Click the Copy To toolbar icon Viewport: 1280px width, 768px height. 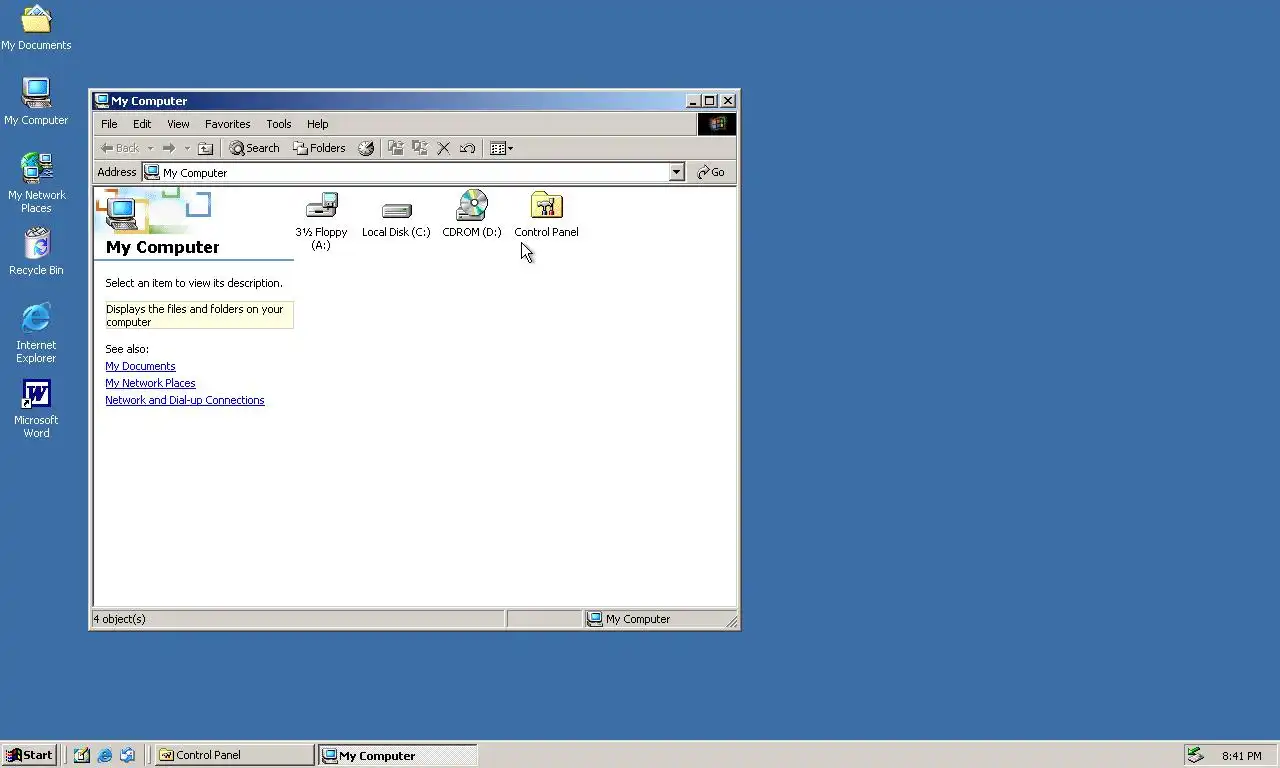pyautogui.click(x=420, y=148)
